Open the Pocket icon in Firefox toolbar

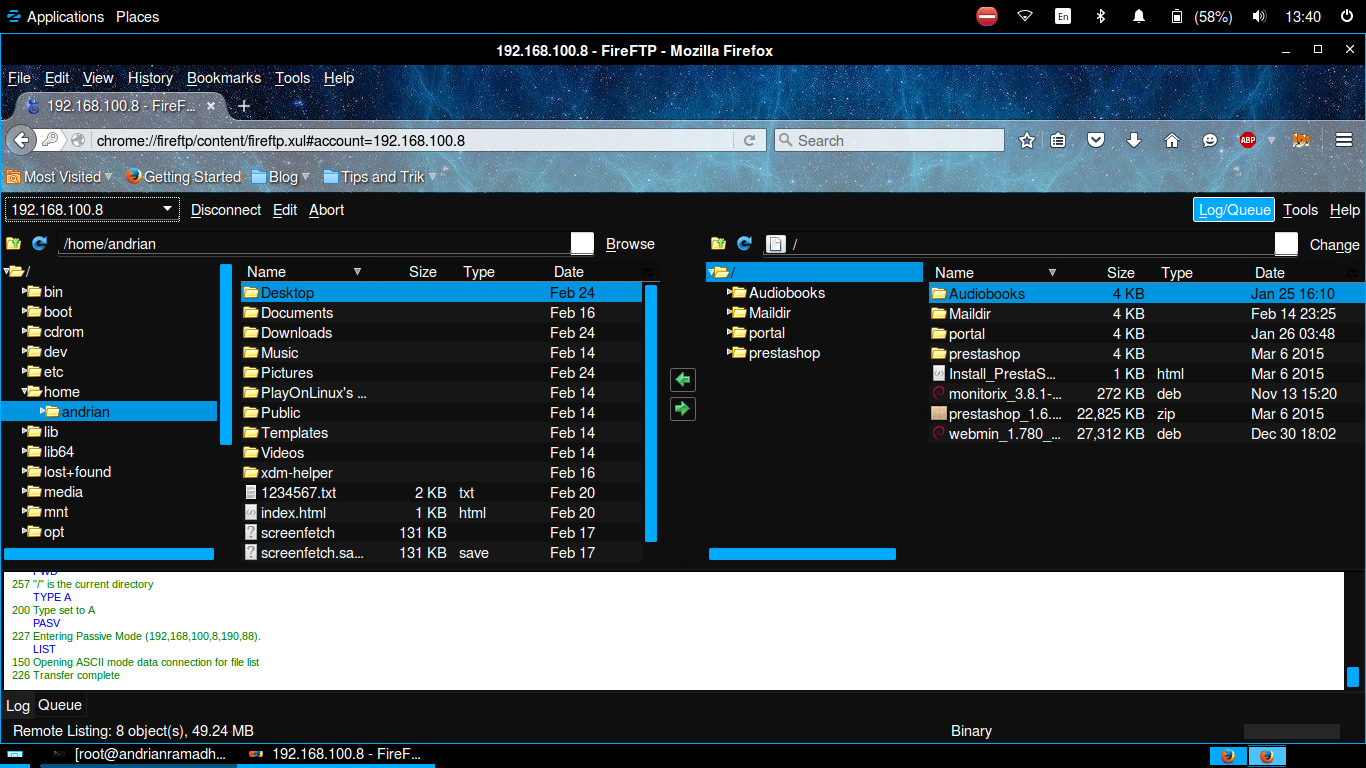click(1096, 141)
